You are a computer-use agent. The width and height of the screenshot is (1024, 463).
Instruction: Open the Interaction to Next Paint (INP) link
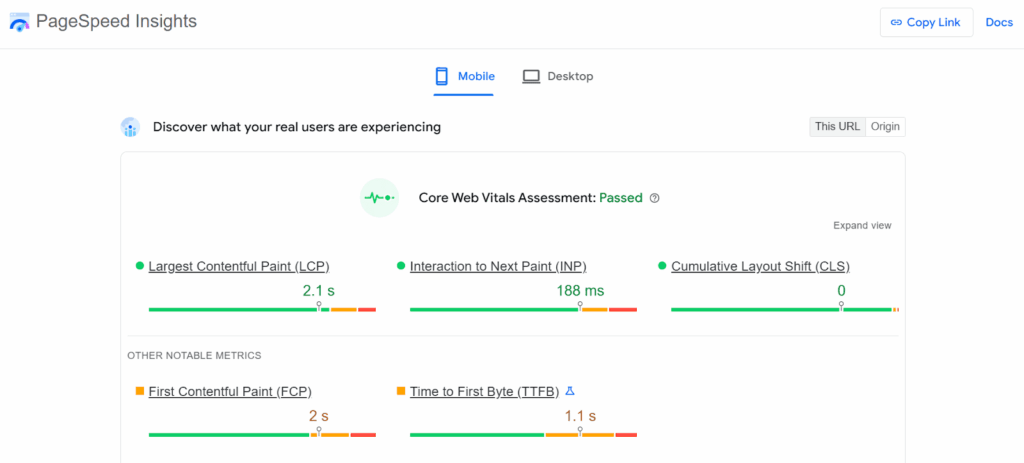coord(498,266)
